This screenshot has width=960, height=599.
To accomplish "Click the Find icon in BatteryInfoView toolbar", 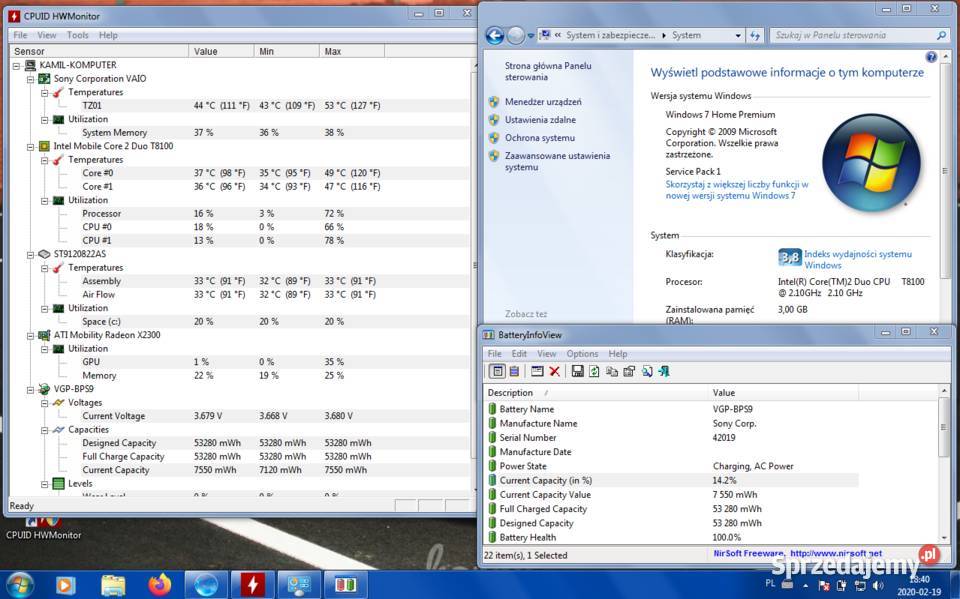I will pyautogui.click(x=647, y=371).
